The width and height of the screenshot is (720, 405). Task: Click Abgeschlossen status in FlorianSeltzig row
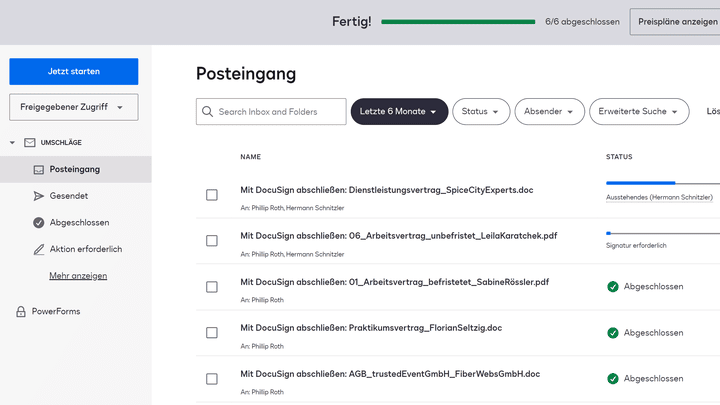point(653,333)
